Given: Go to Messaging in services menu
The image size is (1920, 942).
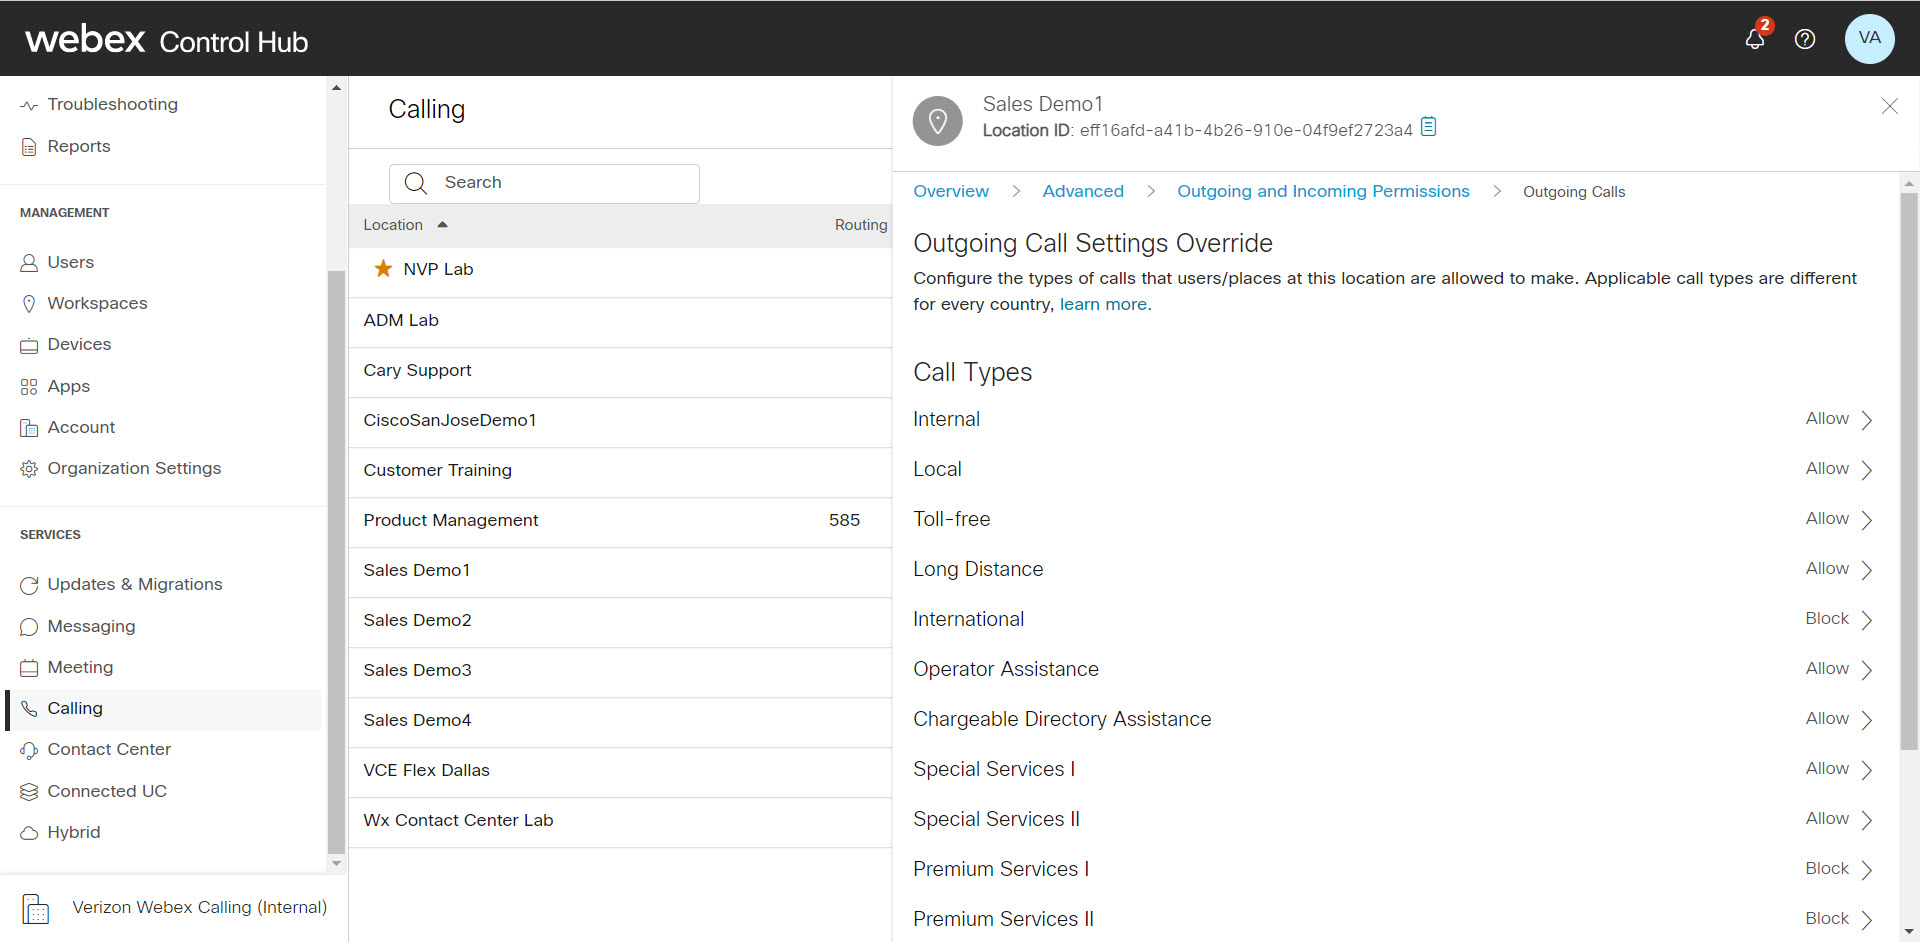Looking at the screenshot, I should (91, 626).
